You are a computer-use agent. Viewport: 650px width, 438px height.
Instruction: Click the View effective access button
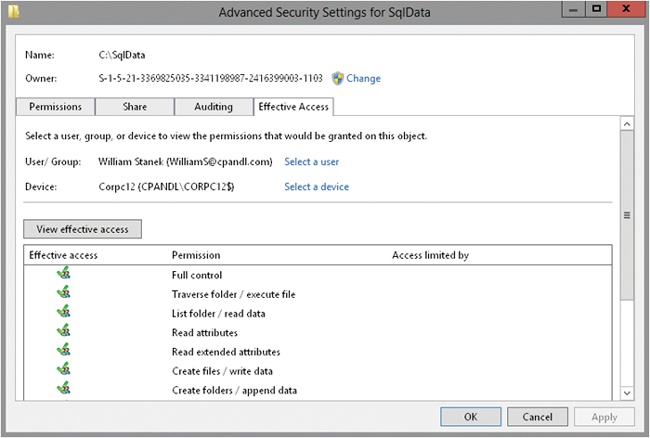[82, 229]
